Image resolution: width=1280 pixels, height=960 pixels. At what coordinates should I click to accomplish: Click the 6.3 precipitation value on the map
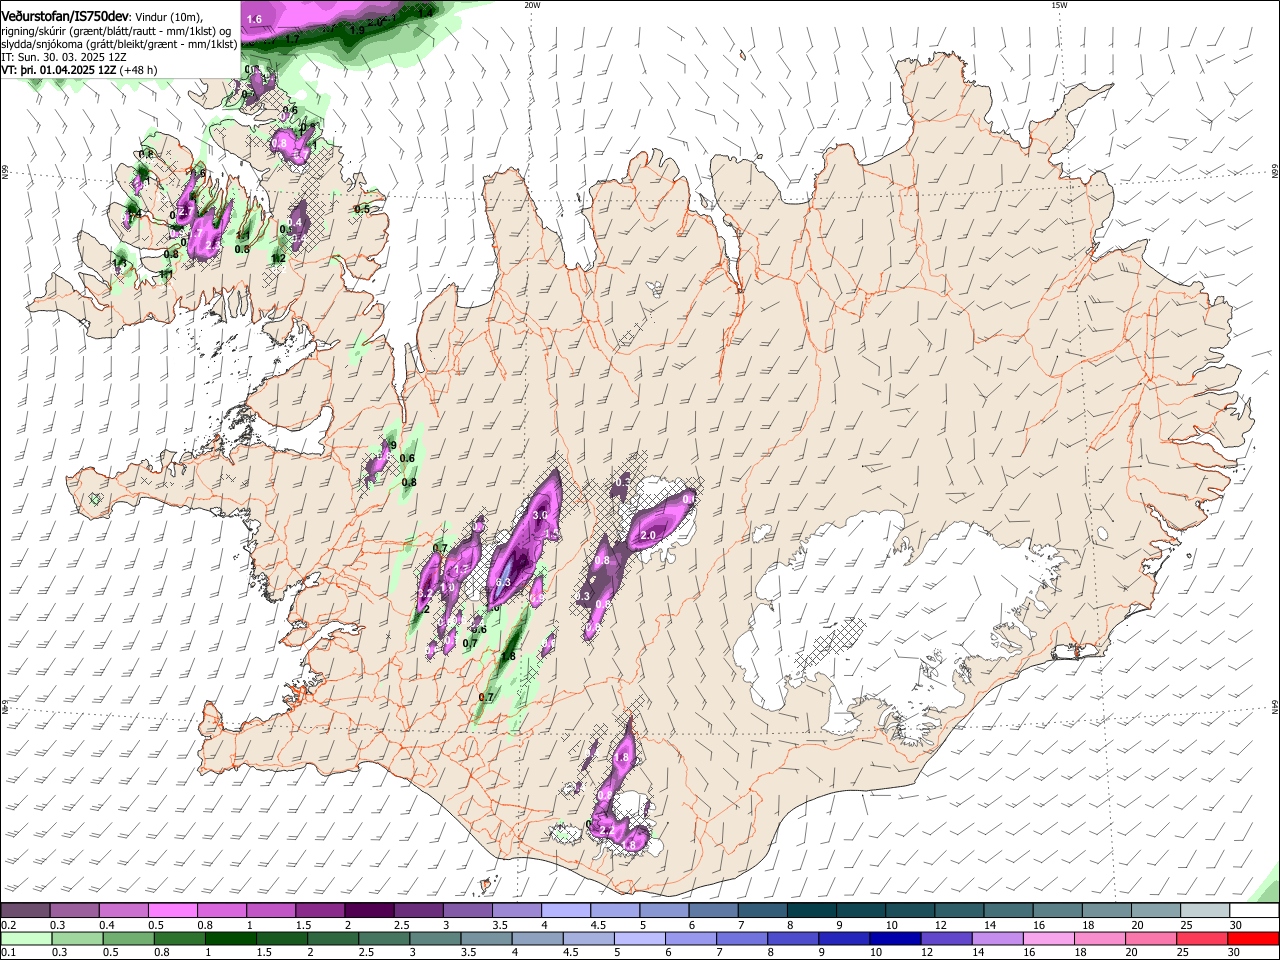(503, 582)
